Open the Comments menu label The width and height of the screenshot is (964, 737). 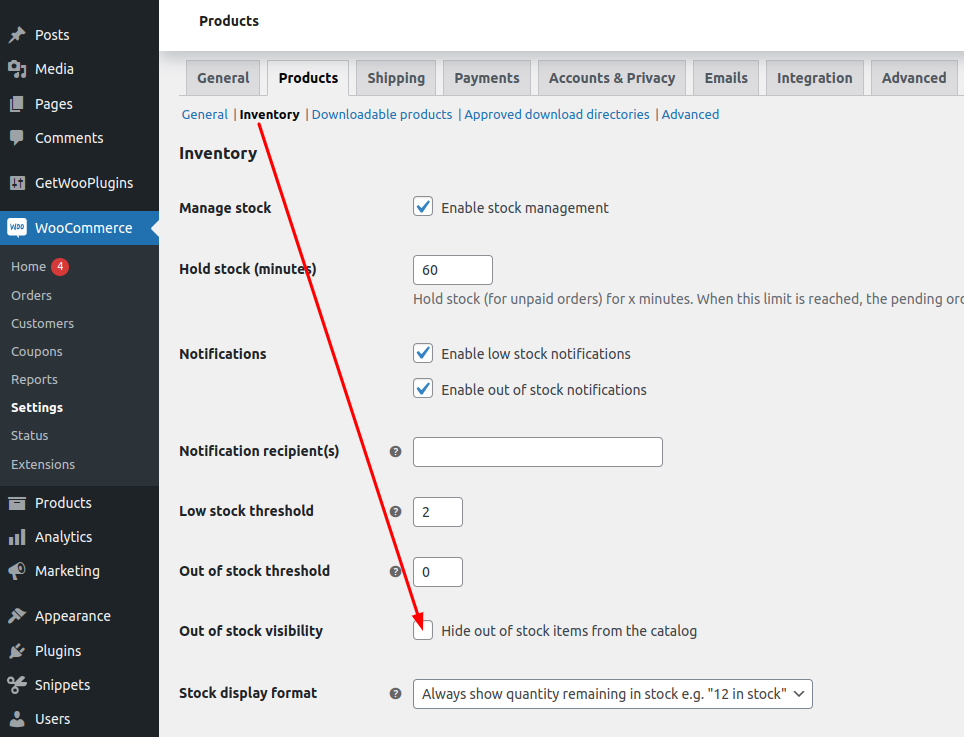(x=69, y=138)
